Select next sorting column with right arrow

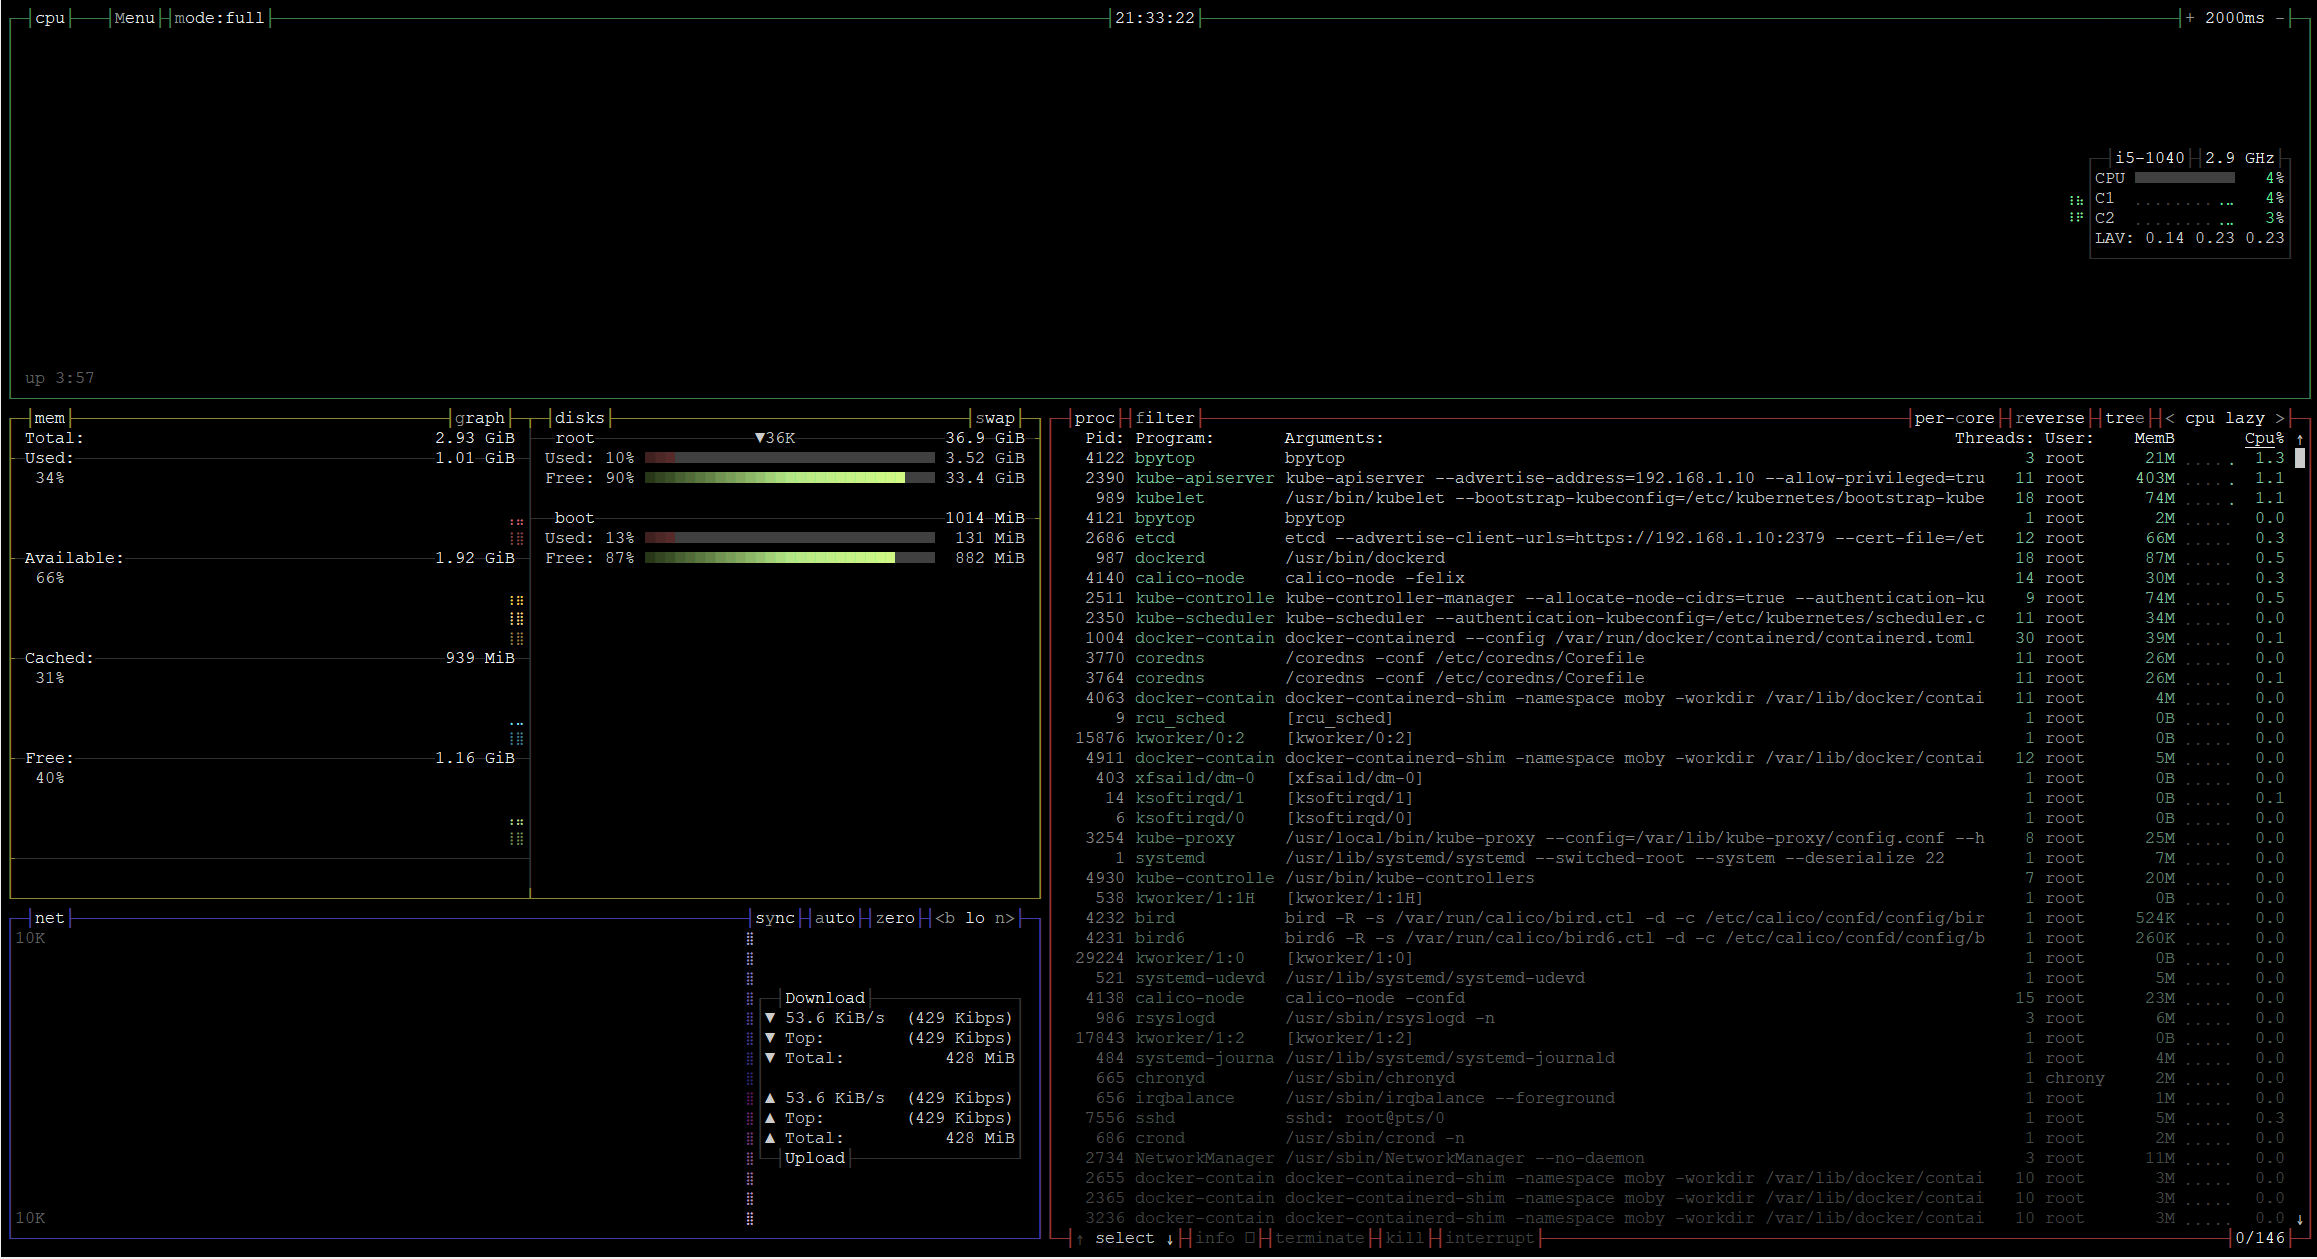click(x=2280, y=418)
